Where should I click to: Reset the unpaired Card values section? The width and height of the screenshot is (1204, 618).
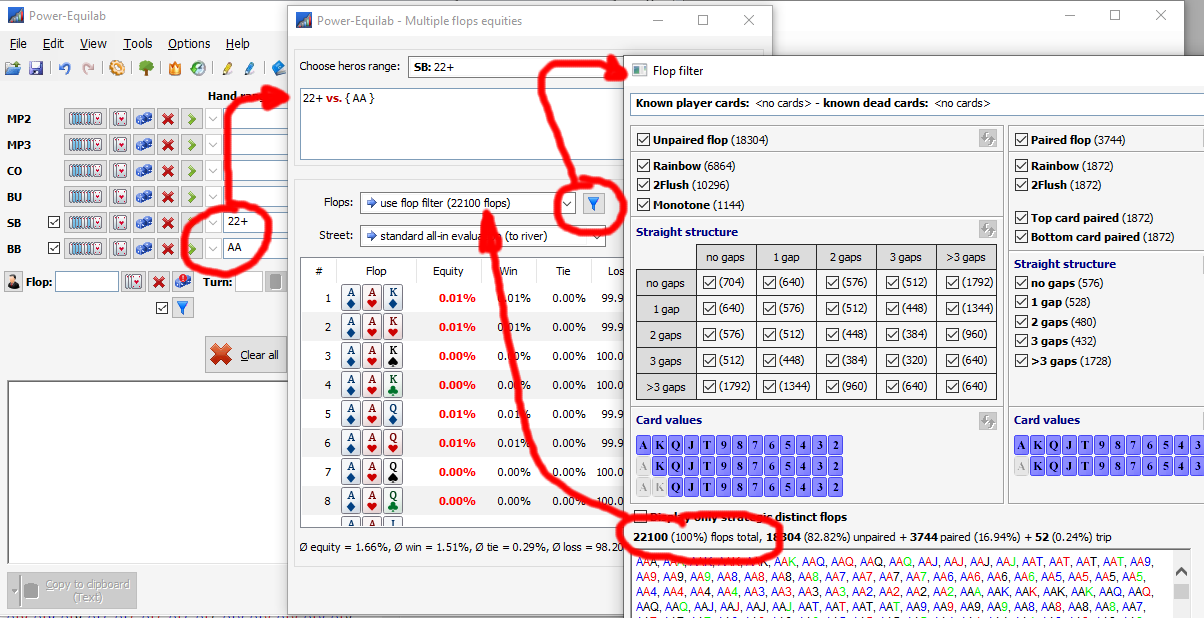(x=987, y=420)
